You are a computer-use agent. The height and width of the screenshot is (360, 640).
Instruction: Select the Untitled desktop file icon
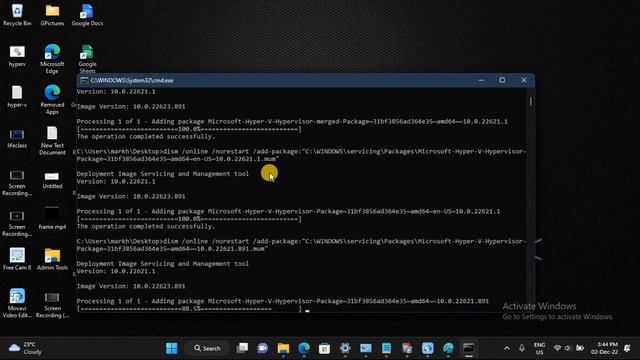click(52, 180)
